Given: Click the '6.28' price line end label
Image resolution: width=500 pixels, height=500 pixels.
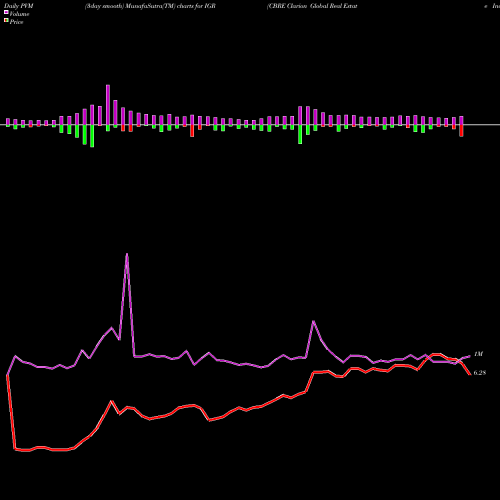Looking at the screenshot, I should [480, 373].
